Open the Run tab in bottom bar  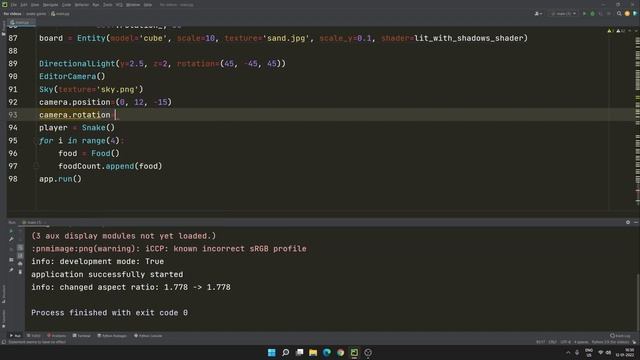[15, 336]
